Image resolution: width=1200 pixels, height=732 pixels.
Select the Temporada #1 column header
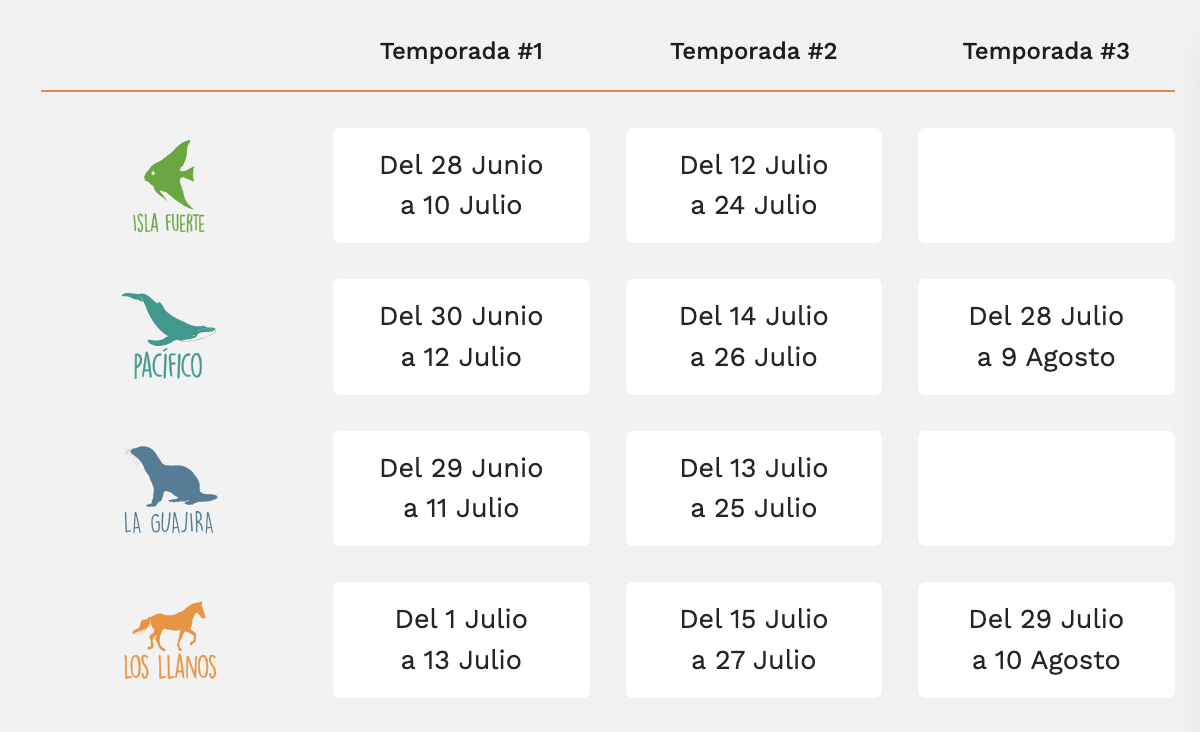coord(461,51)
